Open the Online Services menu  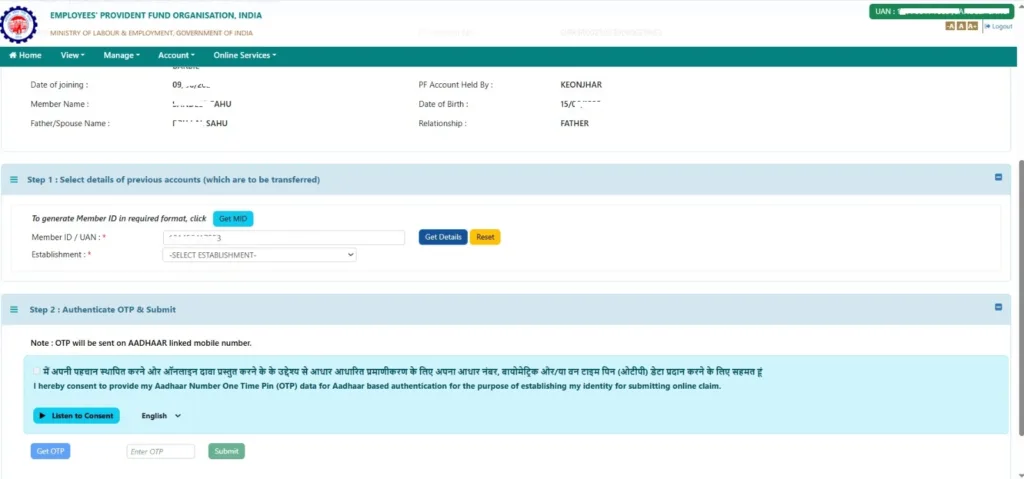245,56
